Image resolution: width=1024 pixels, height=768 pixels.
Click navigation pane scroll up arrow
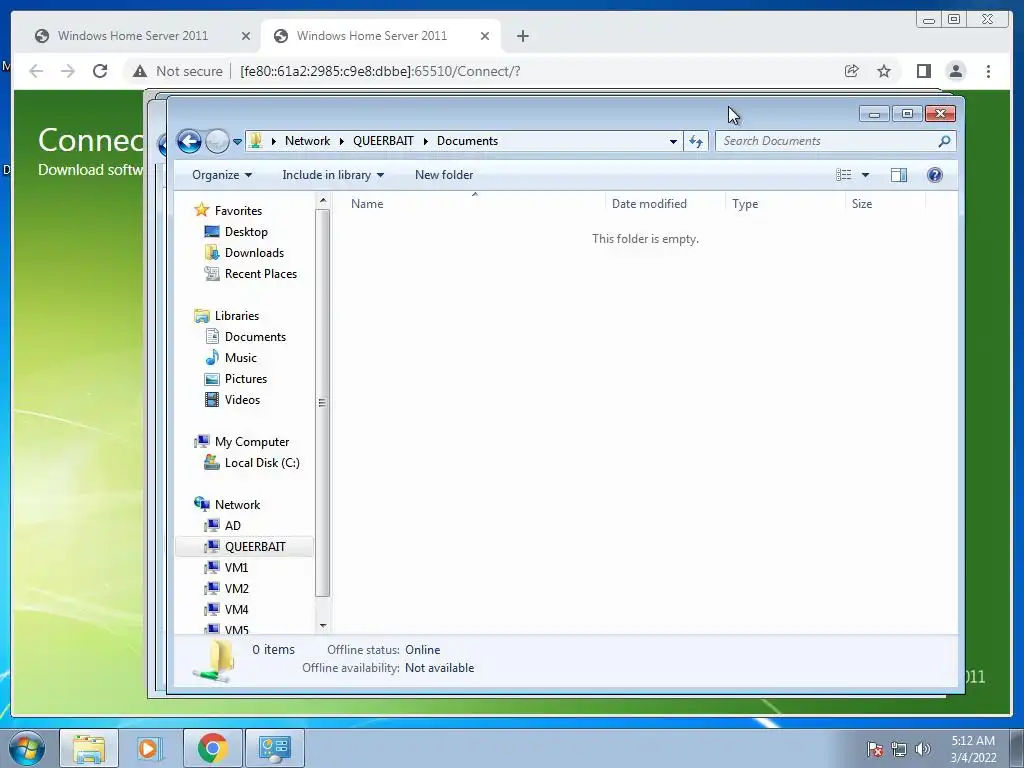tap(323, 200)
